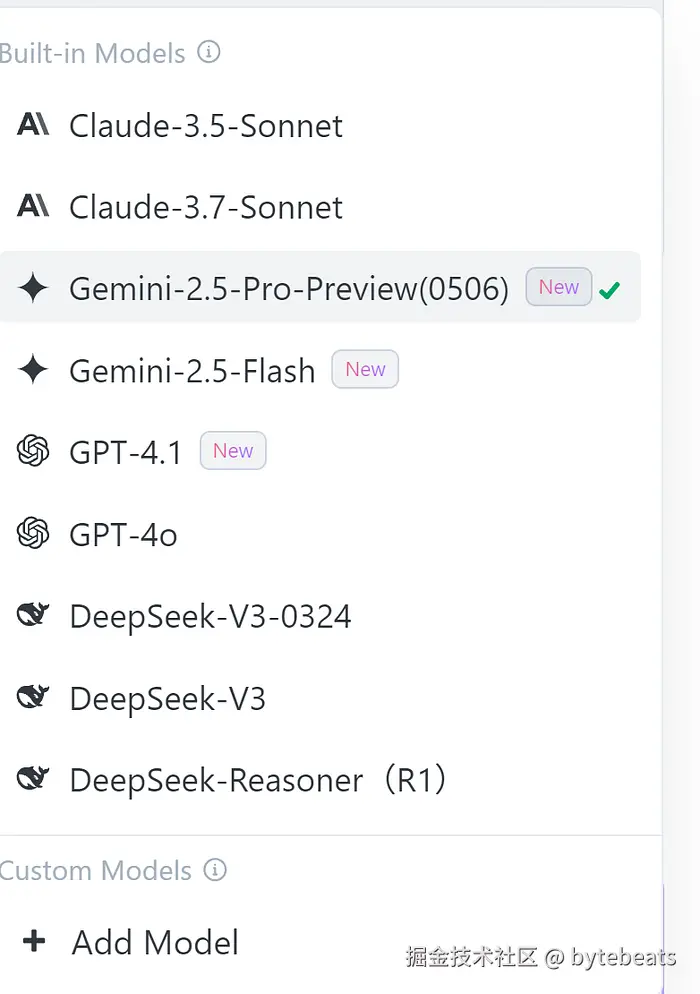Screen dimensions: 700x994
Task: Click the DeepSeek whale icon beside DeepSeek-V3
Action: (x=33, y=698)
